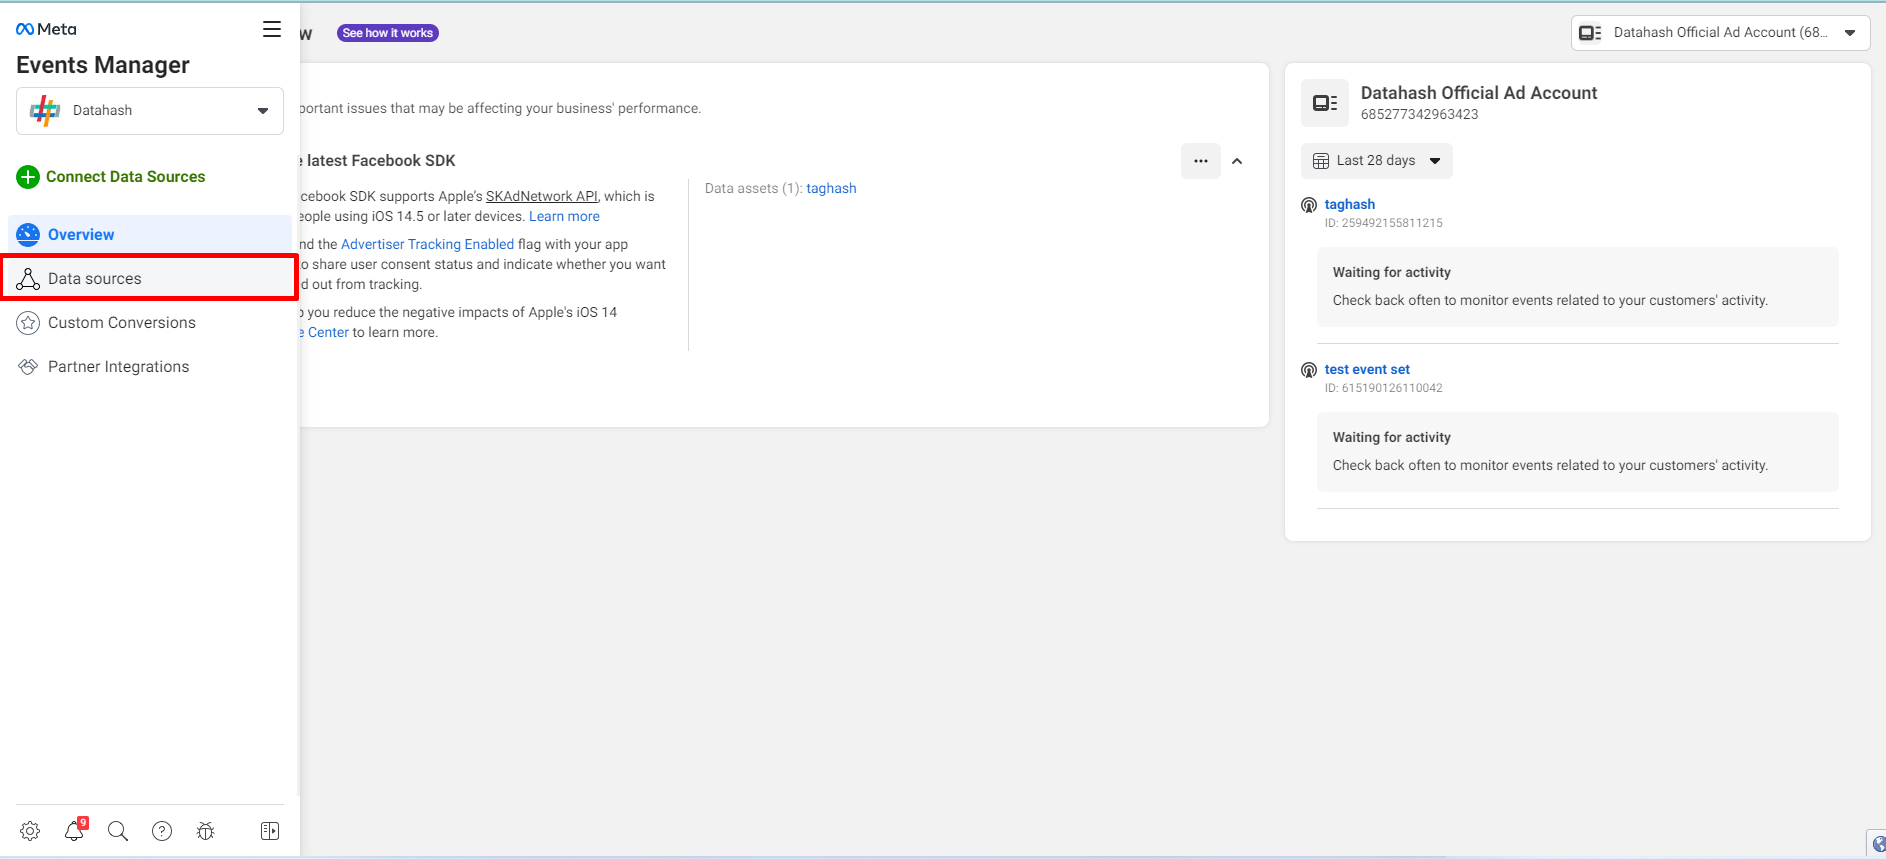Click the Events Manager heading
This screenshot has height=859, width=1886.
[x=103, y=65]
